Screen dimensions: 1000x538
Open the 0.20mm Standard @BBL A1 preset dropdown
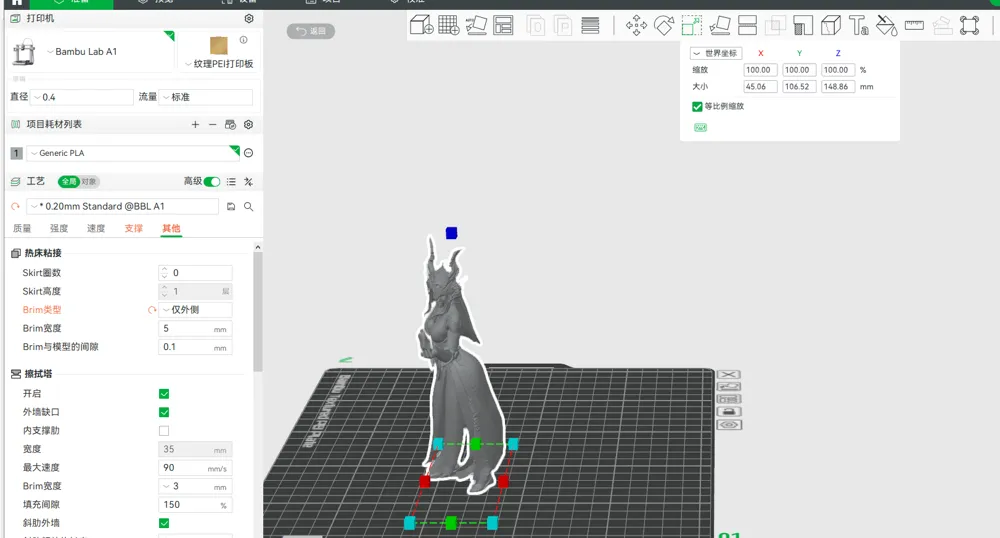point(123,207)
